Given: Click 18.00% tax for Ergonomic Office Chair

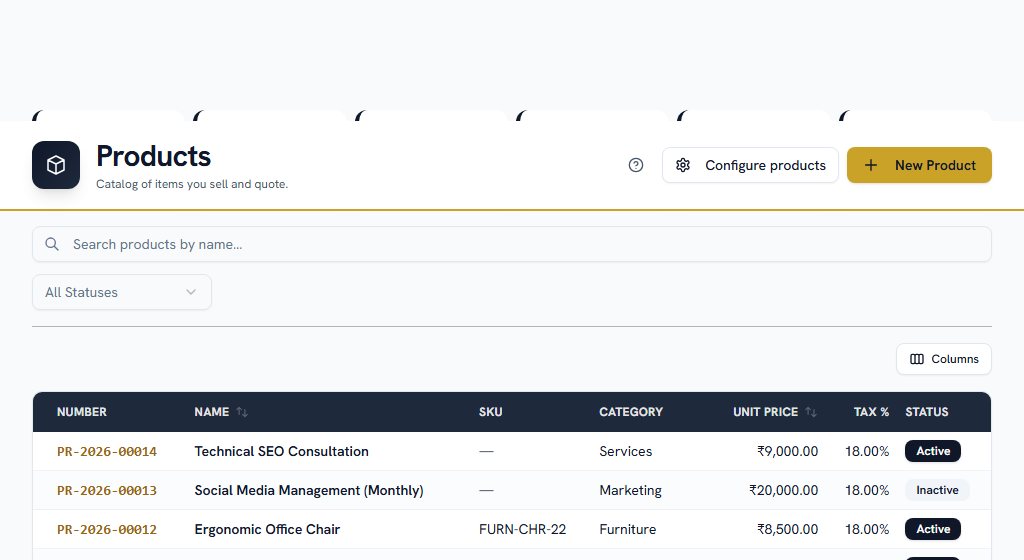Looking at the screenshot, I should [867, 529].
